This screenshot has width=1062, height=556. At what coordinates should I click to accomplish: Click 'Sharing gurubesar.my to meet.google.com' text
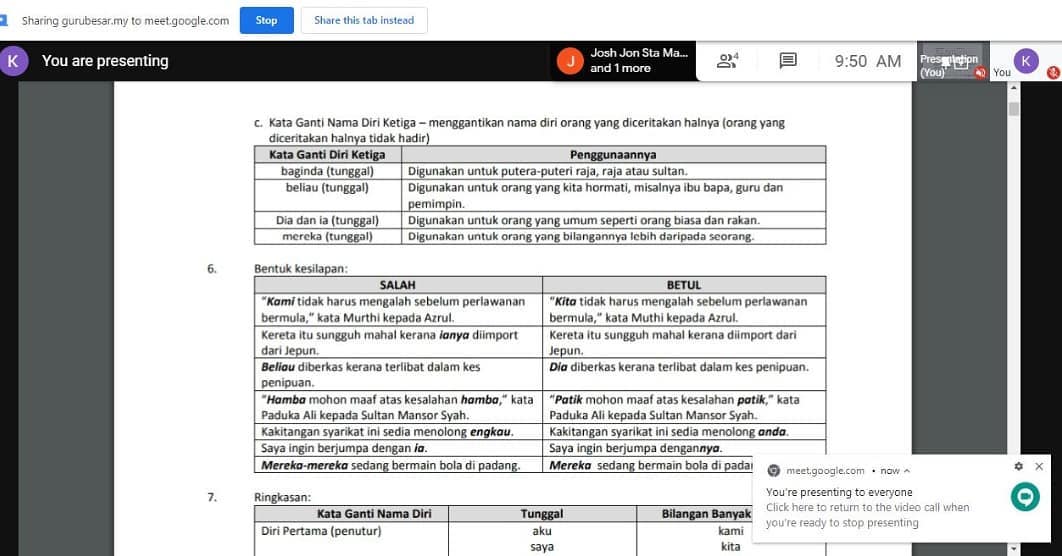pos(125,20)
